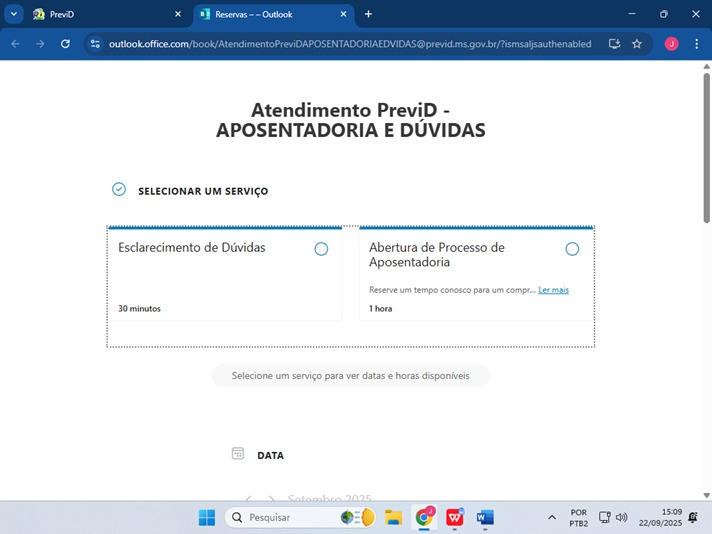This screenshot has width=712, height=534.
Task: Click the 1 hora duration text
Action: tap(381, 309)
